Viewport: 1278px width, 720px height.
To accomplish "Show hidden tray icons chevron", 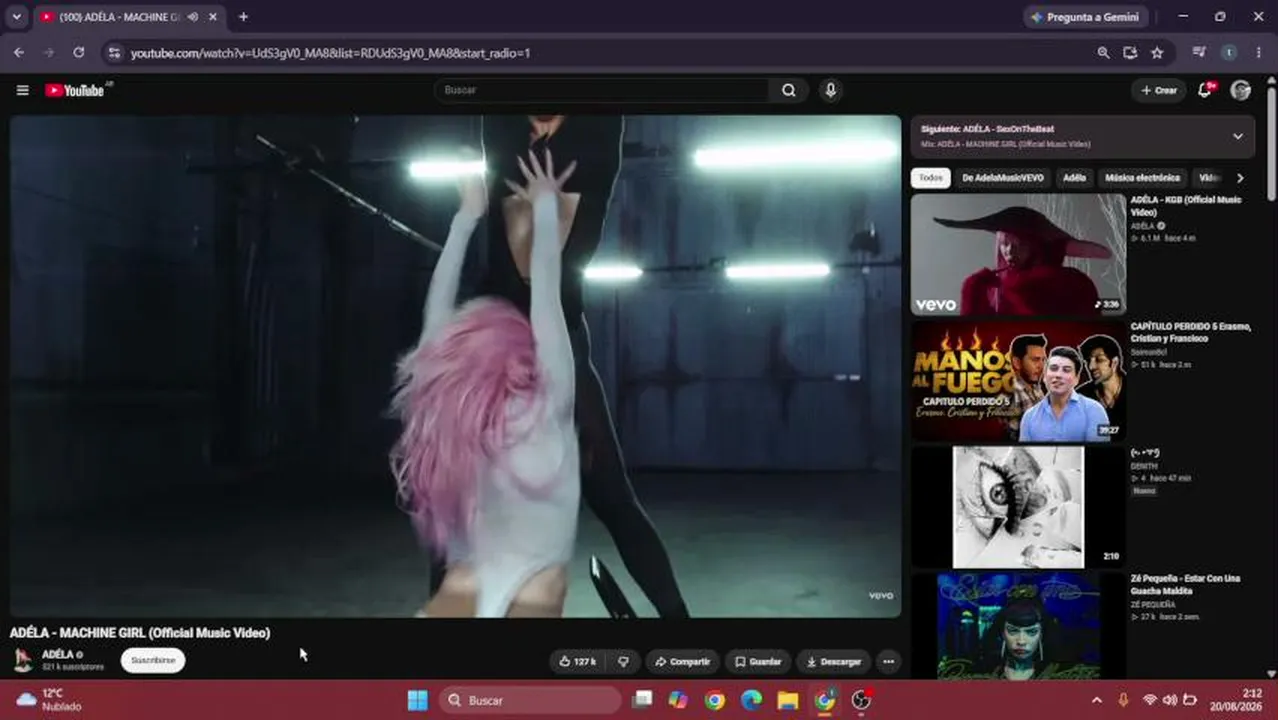I will tap(1097, 700).
